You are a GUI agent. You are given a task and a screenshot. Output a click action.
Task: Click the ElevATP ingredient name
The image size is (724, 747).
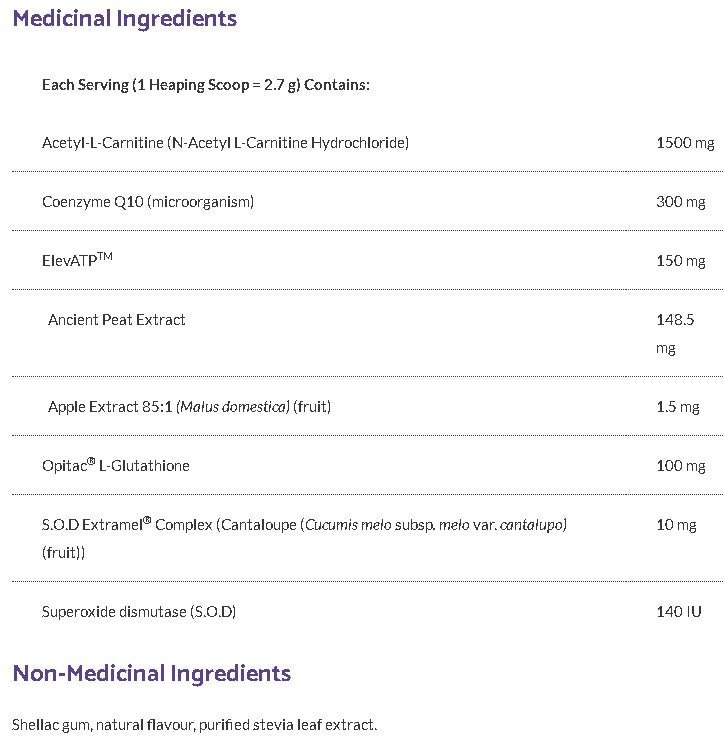tap(77, 260)
